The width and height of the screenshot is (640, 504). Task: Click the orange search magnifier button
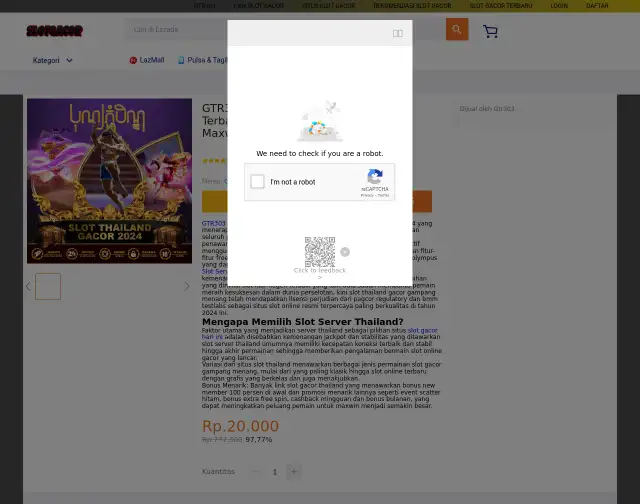457,29
